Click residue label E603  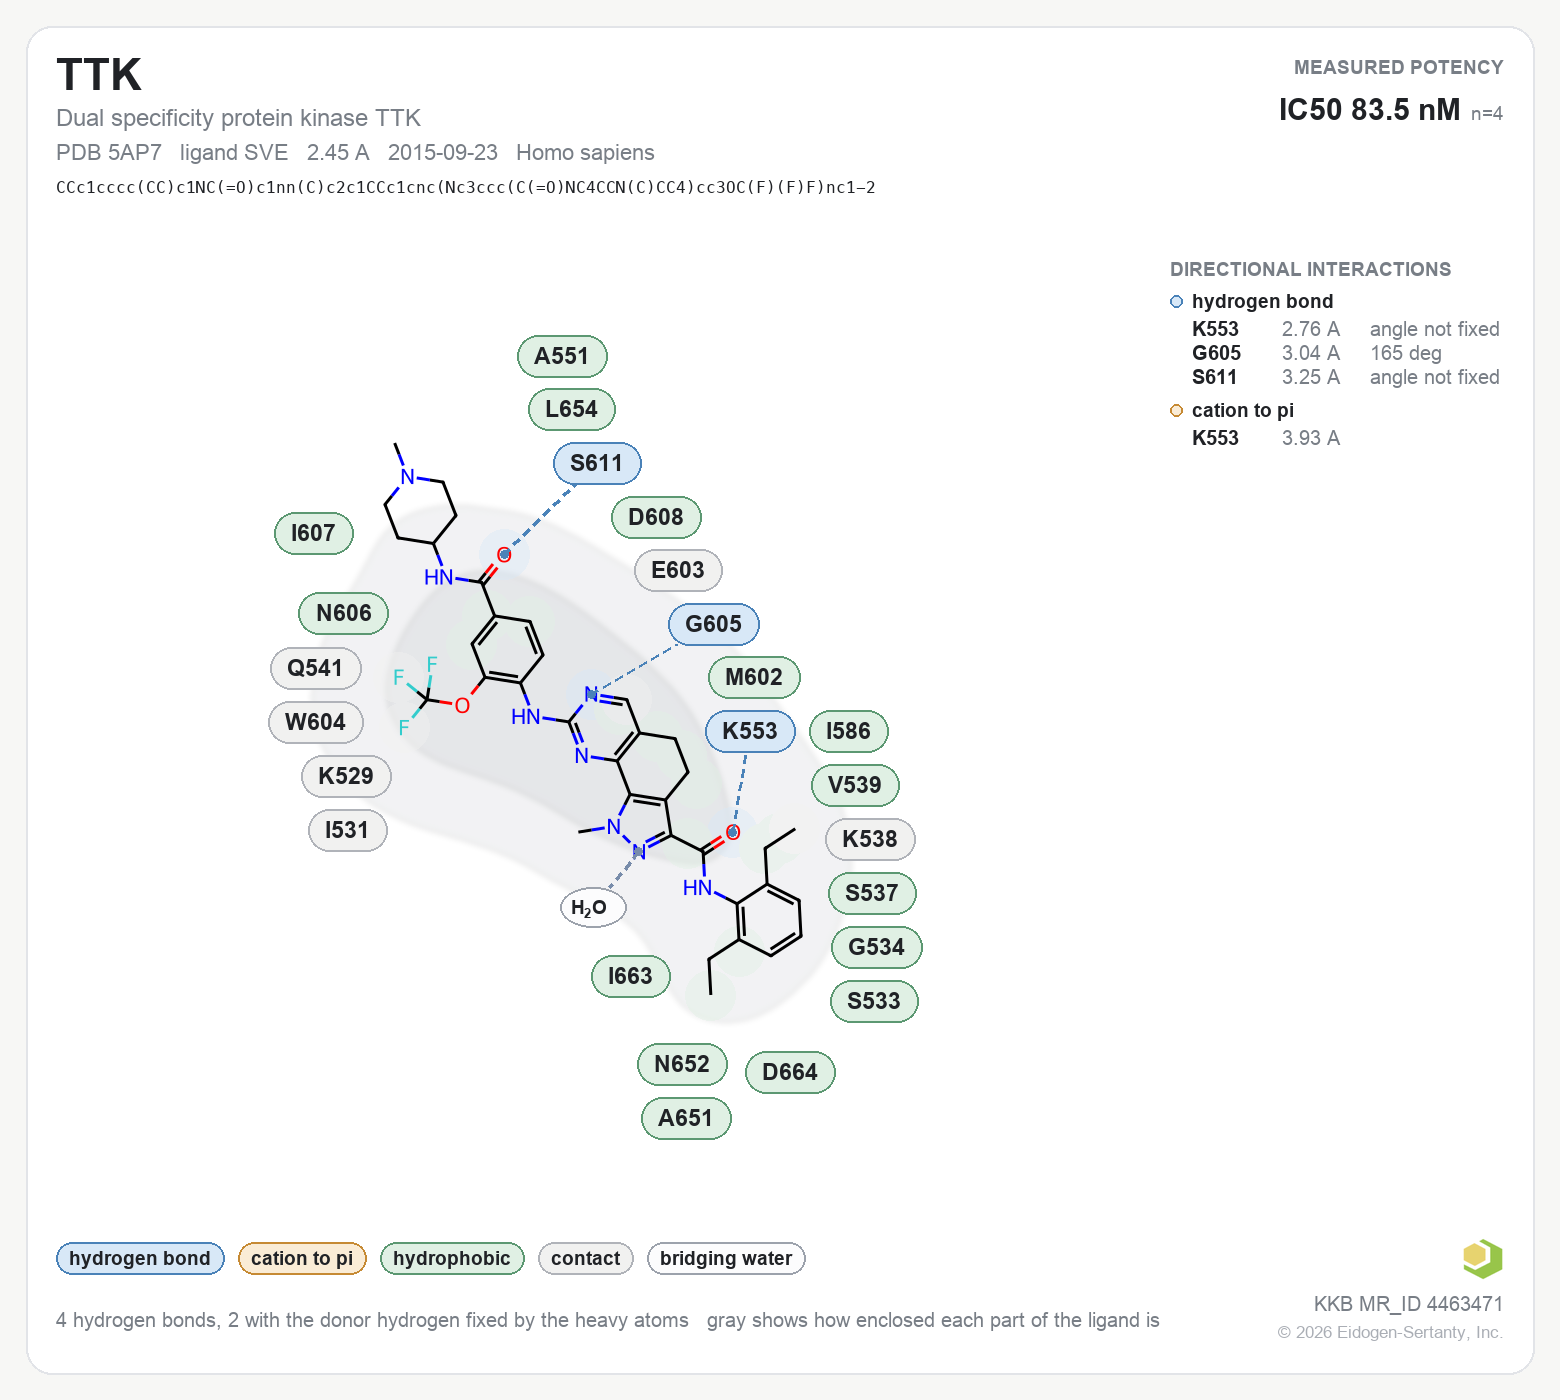tap(678, 570)
